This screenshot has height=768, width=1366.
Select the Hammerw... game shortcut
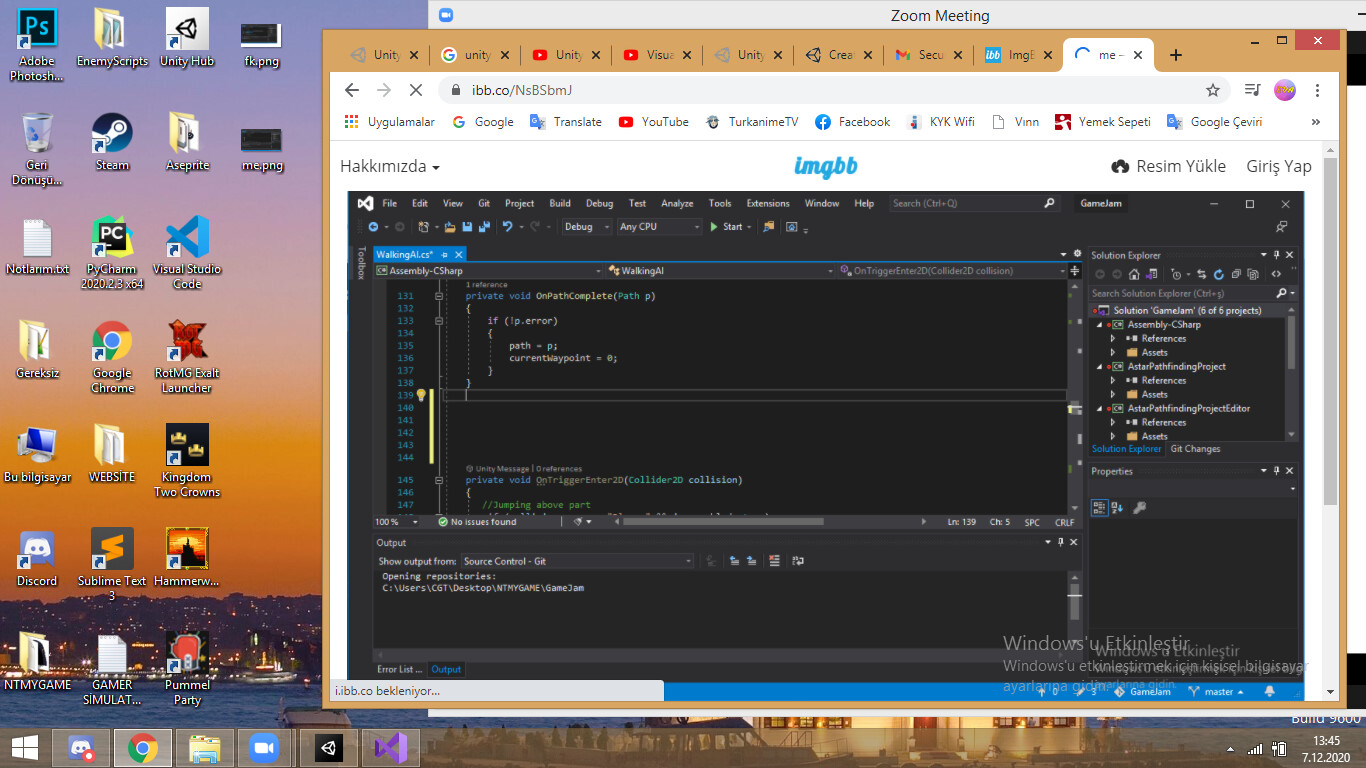187,558
